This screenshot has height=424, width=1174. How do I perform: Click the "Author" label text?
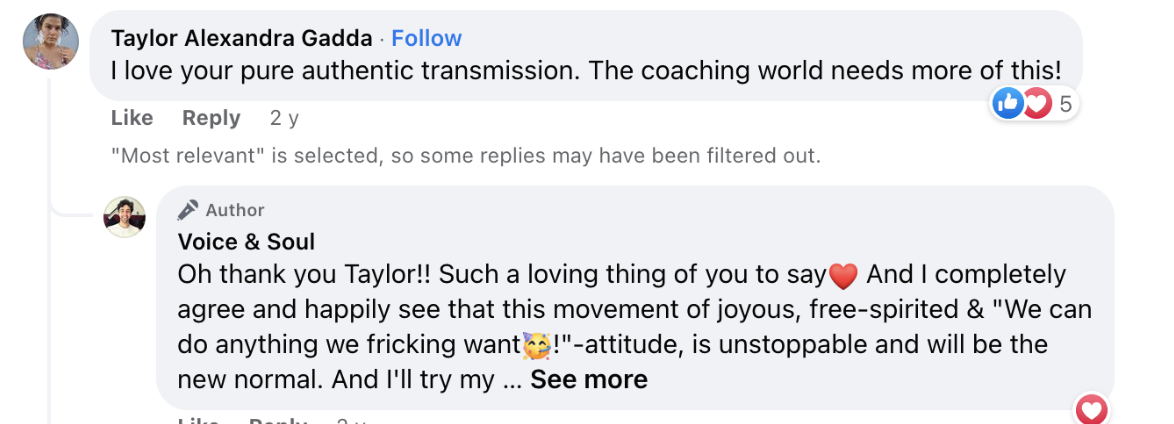(x=235, y=210)
